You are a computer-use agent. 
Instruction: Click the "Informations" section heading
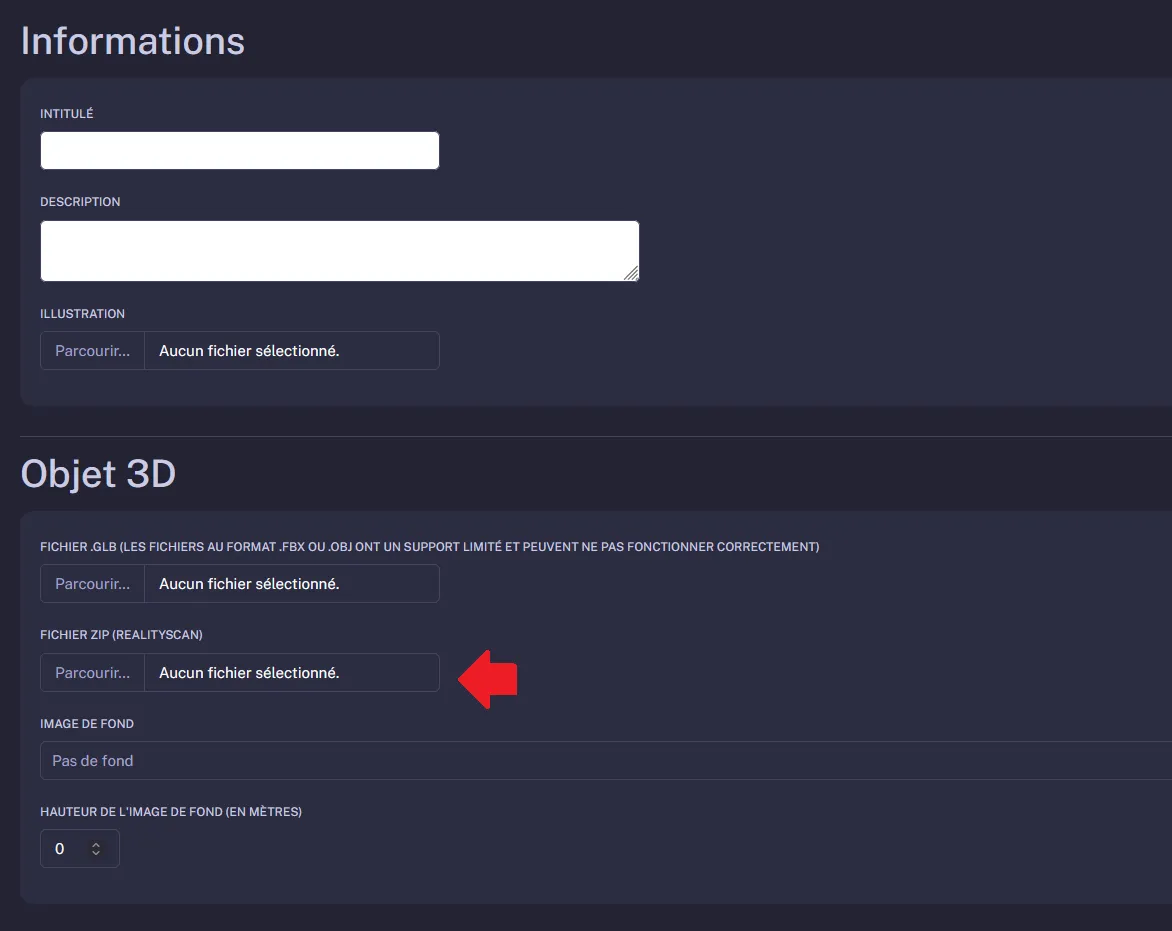point(131,40)
